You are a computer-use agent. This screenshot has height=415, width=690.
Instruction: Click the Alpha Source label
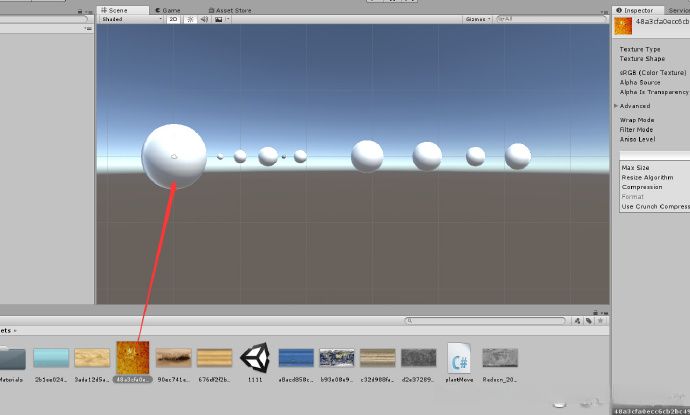pyautogui.click(x=640, y=82)
